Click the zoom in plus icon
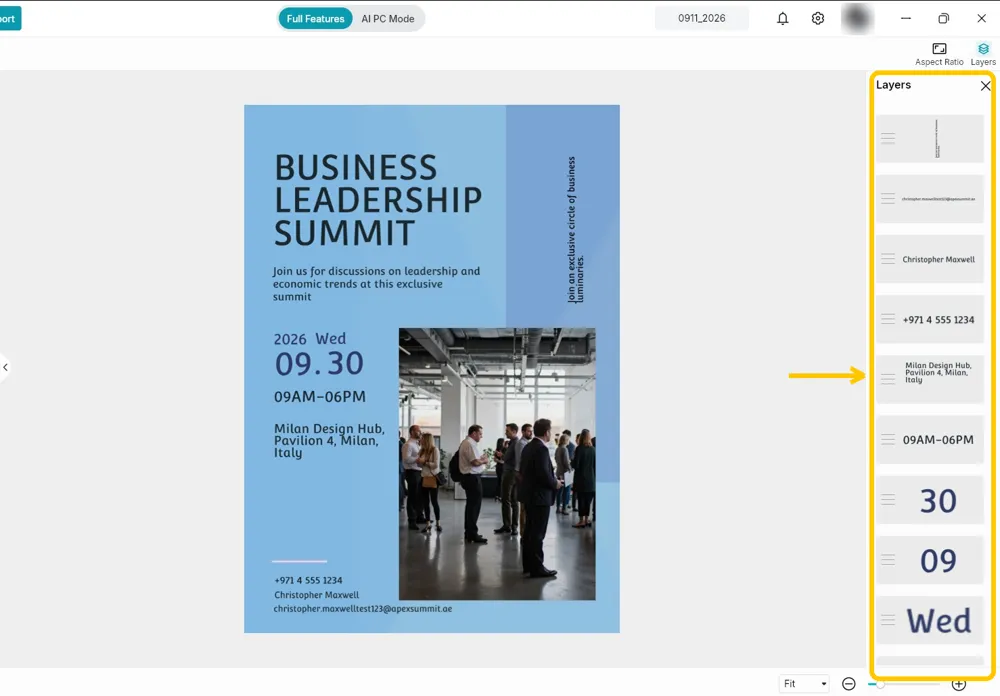 pos(959,684)
